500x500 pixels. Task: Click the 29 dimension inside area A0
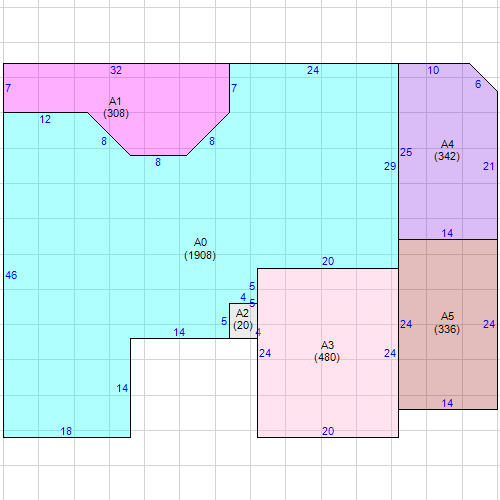390,166
